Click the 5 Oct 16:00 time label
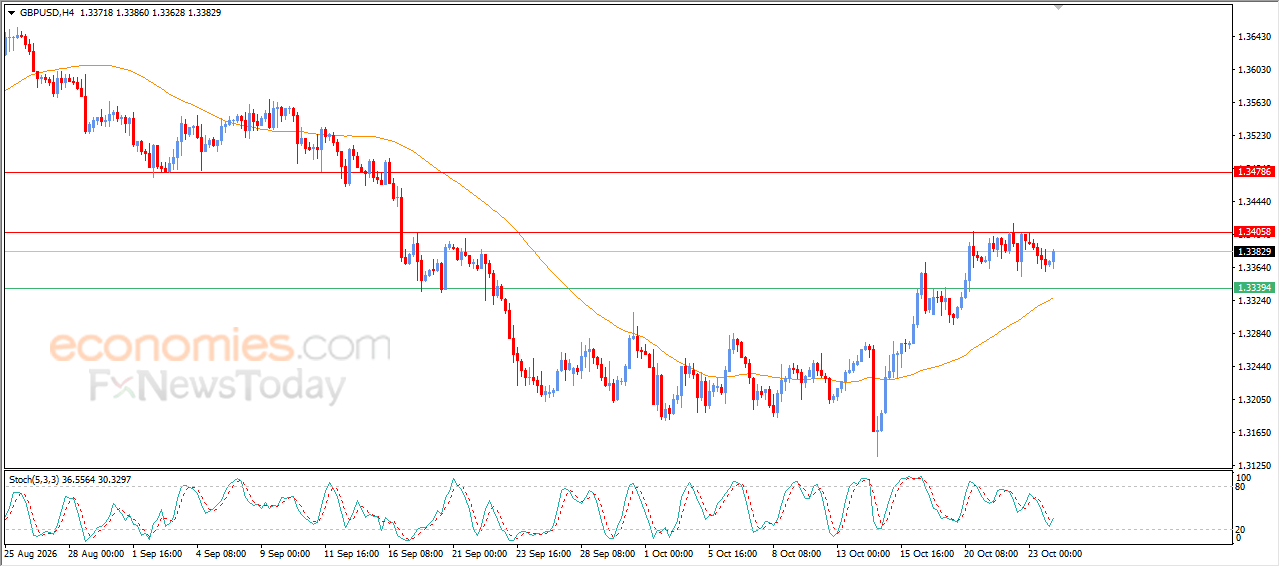 [x=733, y=553]
